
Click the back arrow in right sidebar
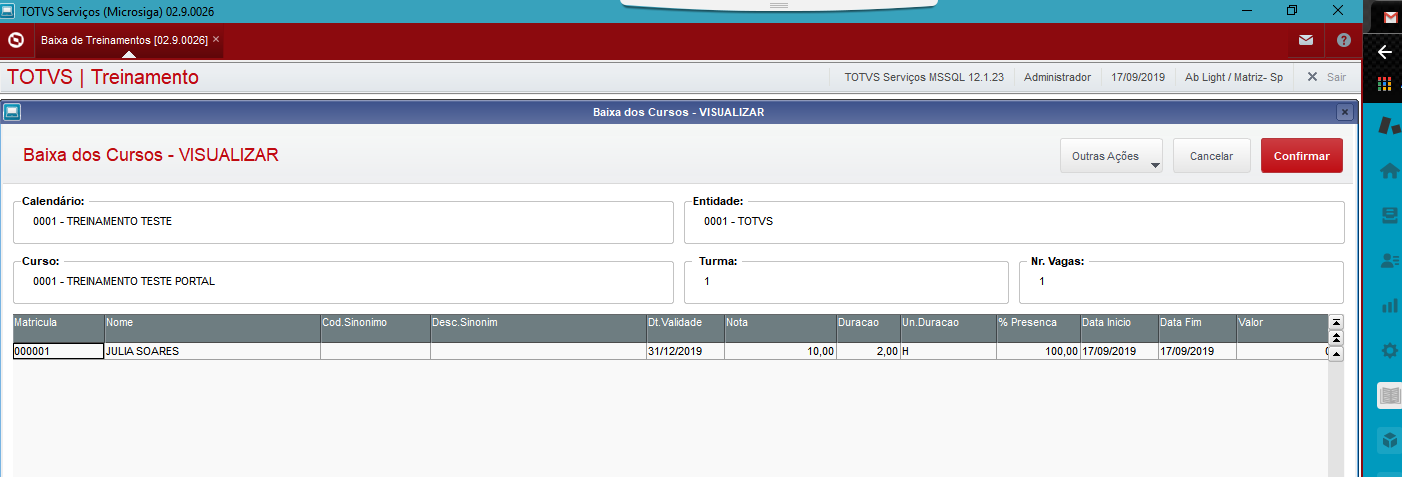click(x=1385, y=52)
